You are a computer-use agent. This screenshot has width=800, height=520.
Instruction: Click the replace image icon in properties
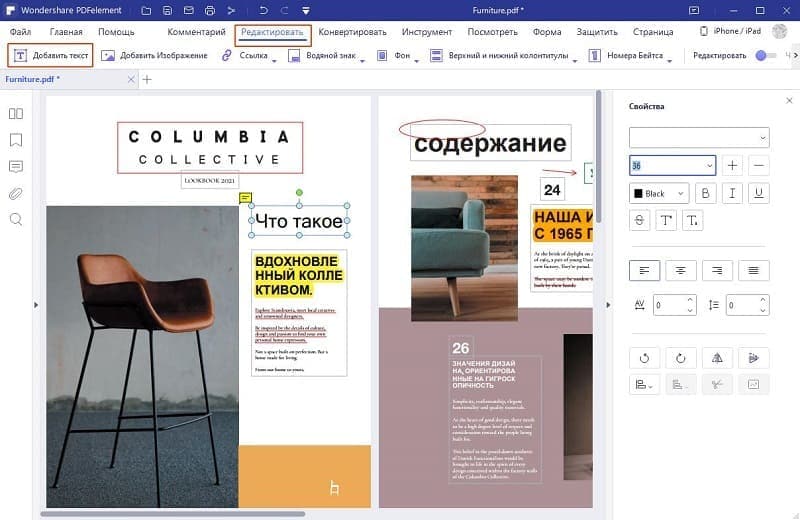pos(754,384)
